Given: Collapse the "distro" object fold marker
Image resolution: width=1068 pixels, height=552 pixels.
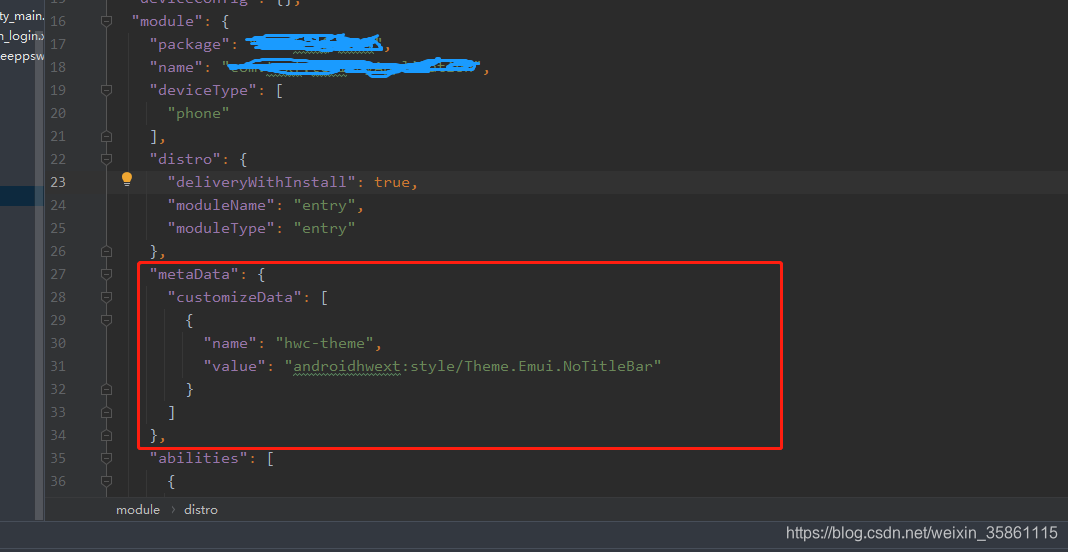Looking at the screenshot, I should coord(106,159).
